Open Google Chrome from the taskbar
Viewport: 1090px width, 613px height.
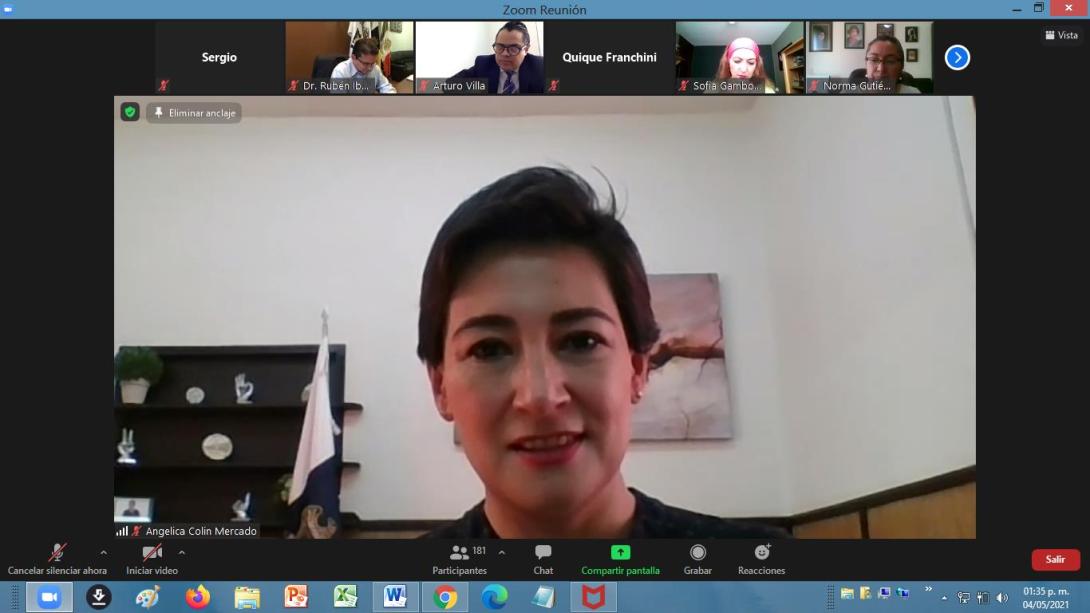coord(445,597)
